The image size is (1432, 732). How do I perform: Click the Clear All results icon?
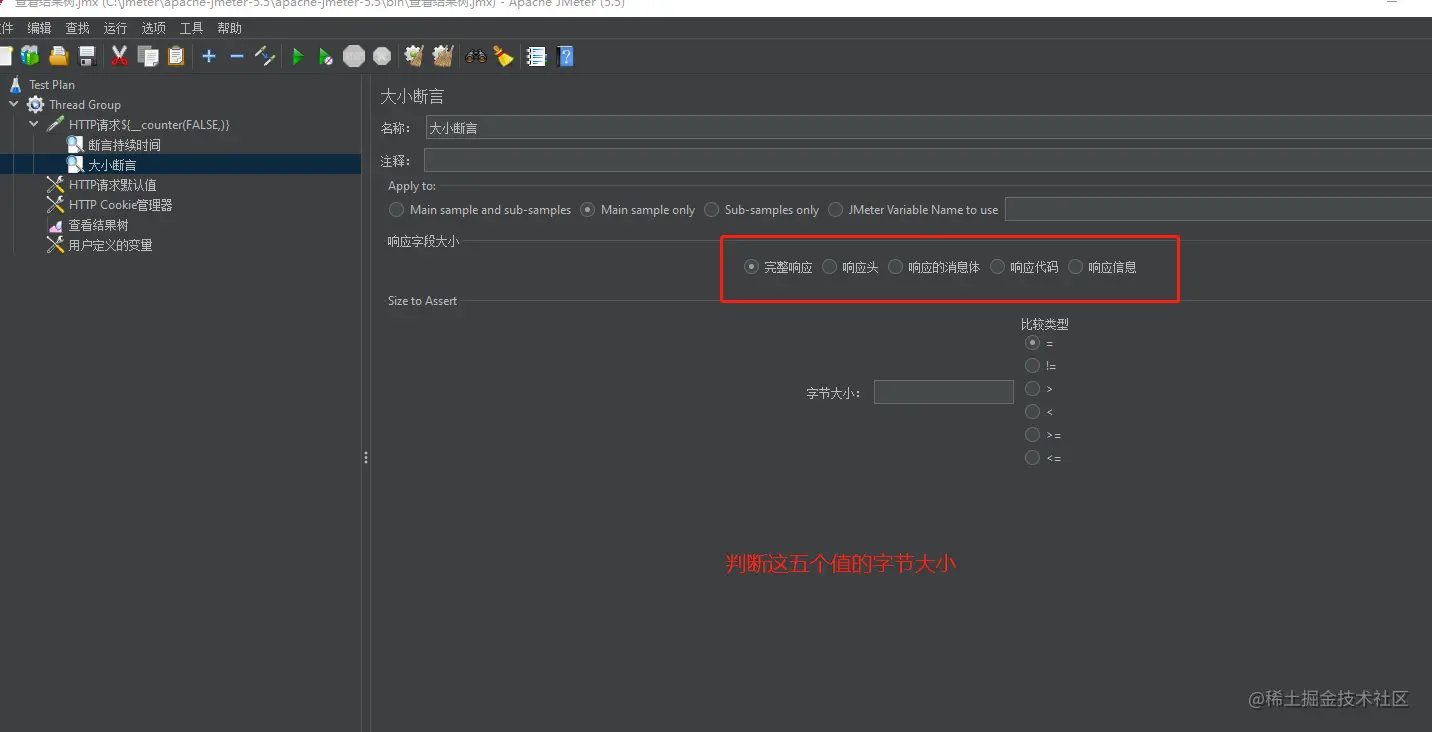coord(443,56)
